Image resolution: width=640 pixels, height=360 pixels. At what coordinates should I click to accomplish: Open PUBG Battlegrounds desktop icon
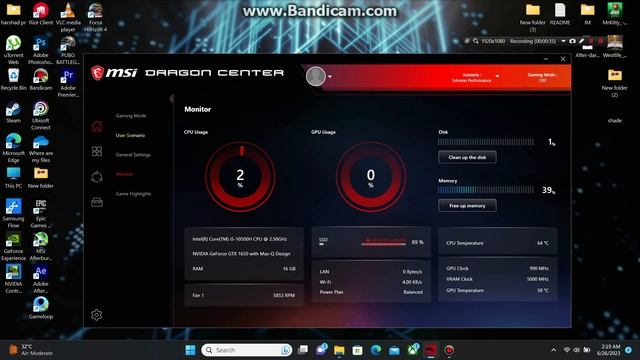pyautogui.click(x=68, y=50)
